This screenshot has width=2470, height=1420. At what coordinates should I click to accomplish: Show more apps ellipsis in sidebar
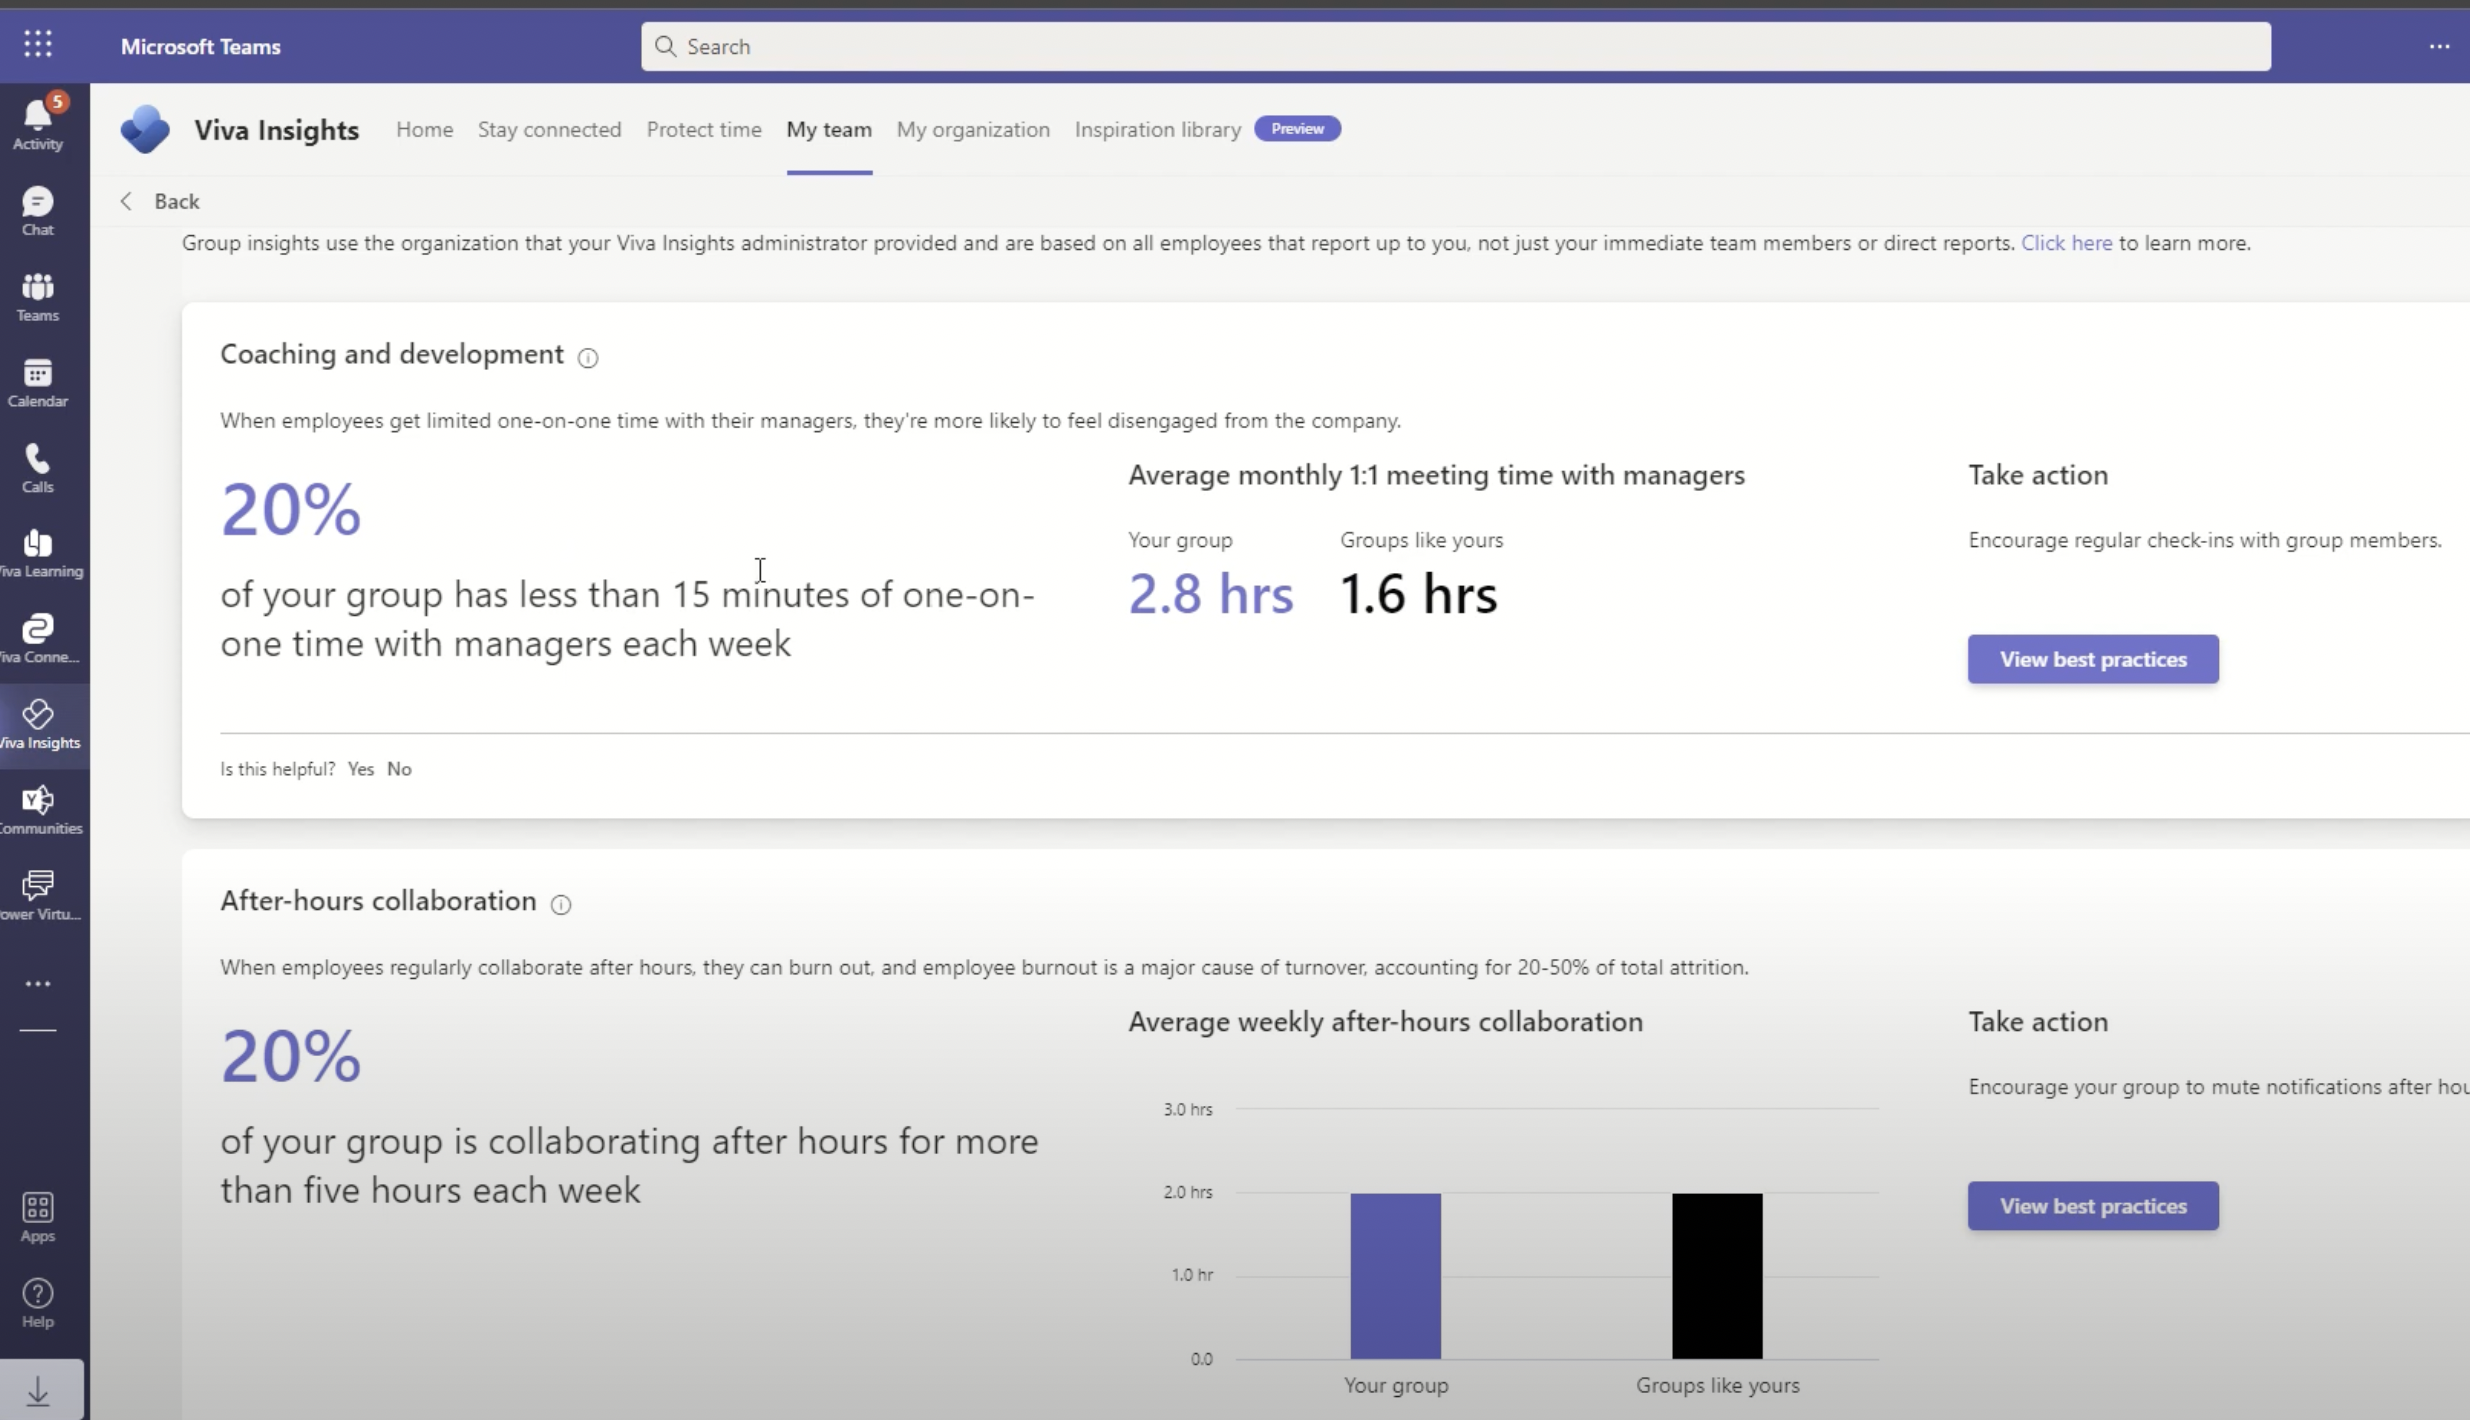point(38,984)
